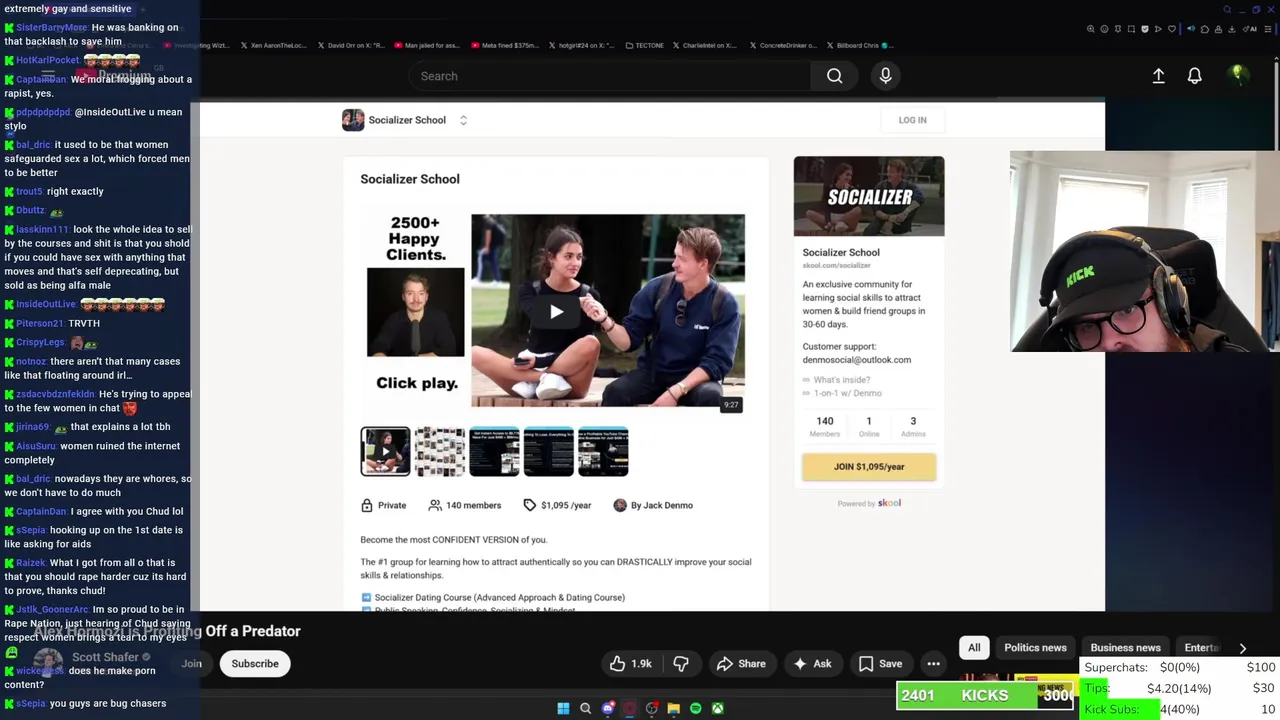
Task: Click the JOIN $1,095/year button
Action: (869, 467)
